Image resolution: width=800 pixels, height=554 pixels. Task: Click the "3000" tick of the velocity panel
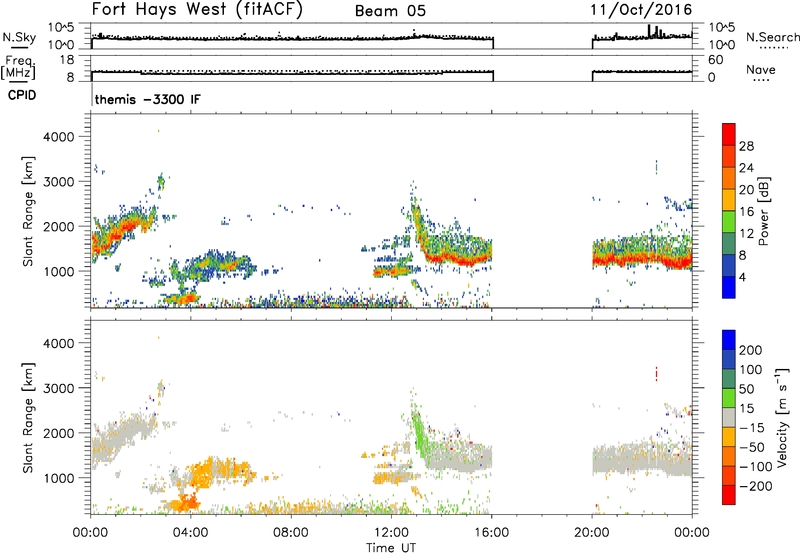pyautogui.click(x=58, y=388)
